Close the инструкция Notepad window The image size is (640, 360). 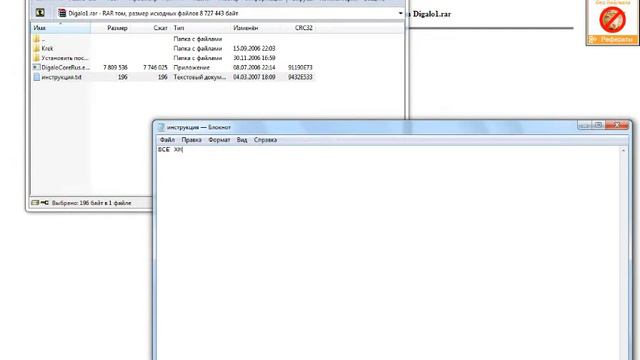point(617,125)
